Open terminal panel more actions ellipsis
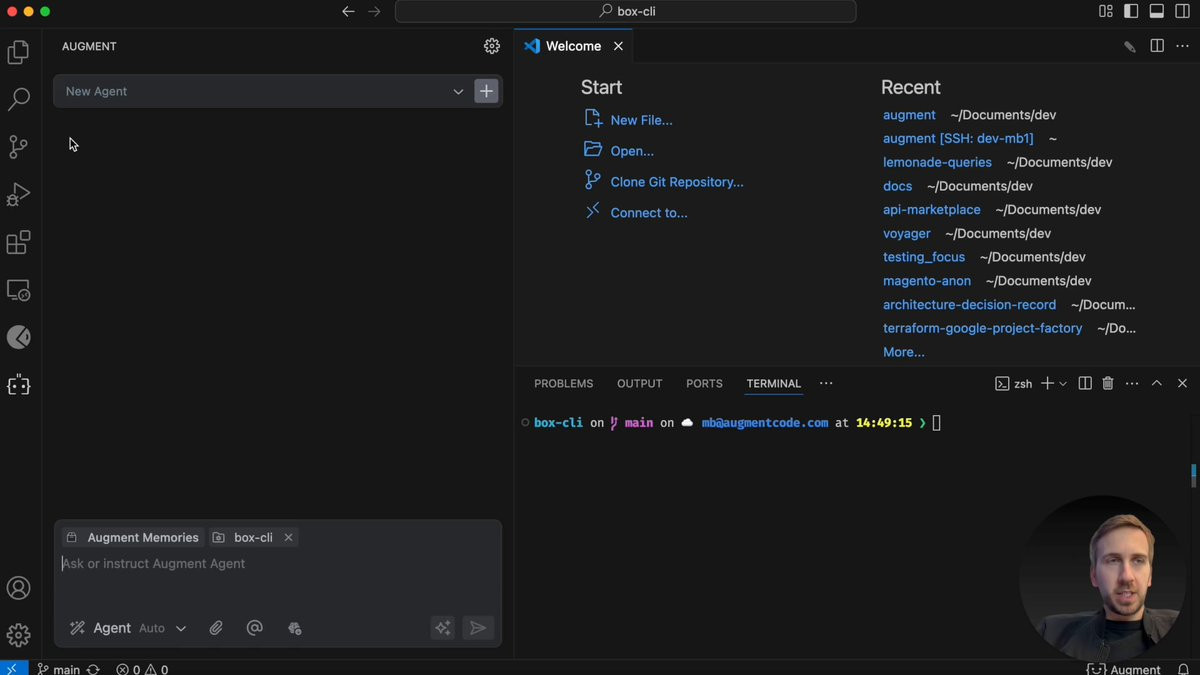This screenshot has width=1200, height=675. [1132, 383]
